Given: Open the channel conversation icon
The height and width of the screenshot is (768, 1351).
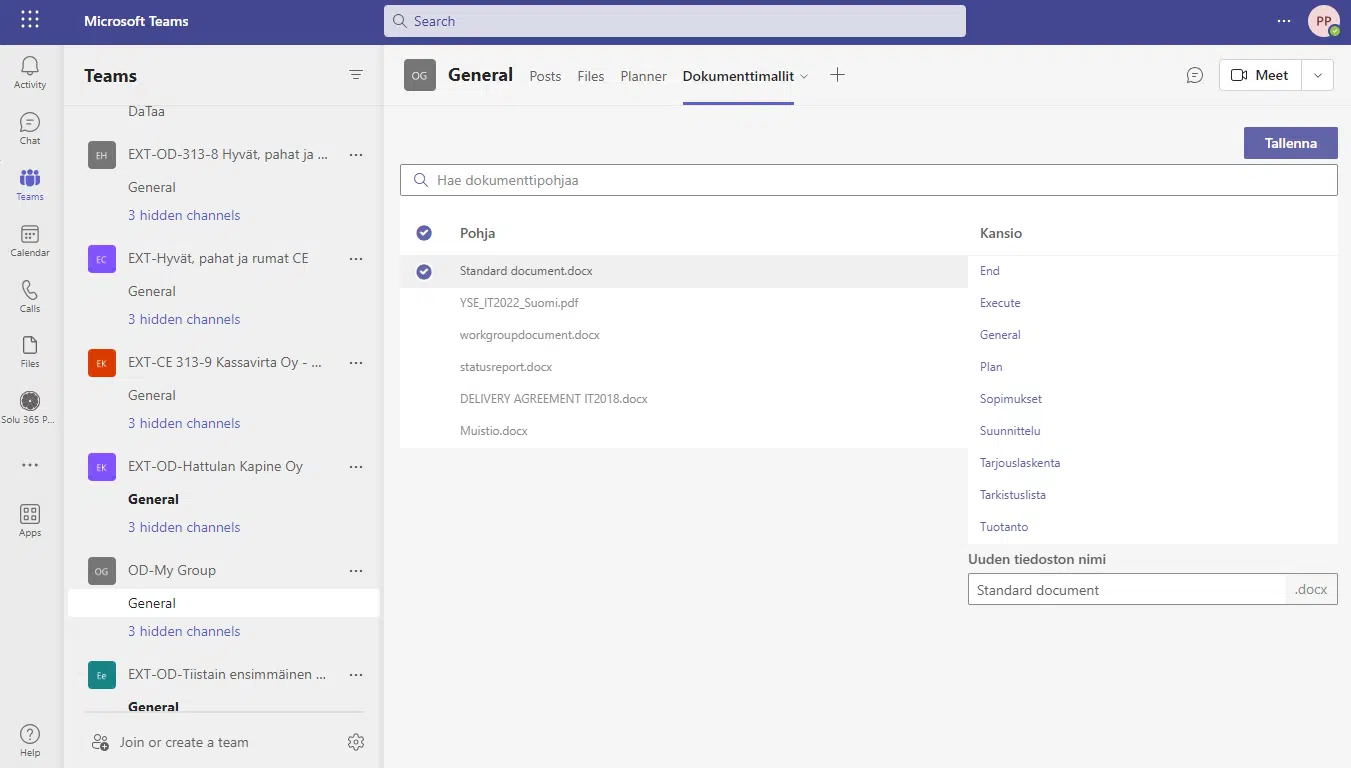Looking at the screenshot, I should (x=1195, y=75).
